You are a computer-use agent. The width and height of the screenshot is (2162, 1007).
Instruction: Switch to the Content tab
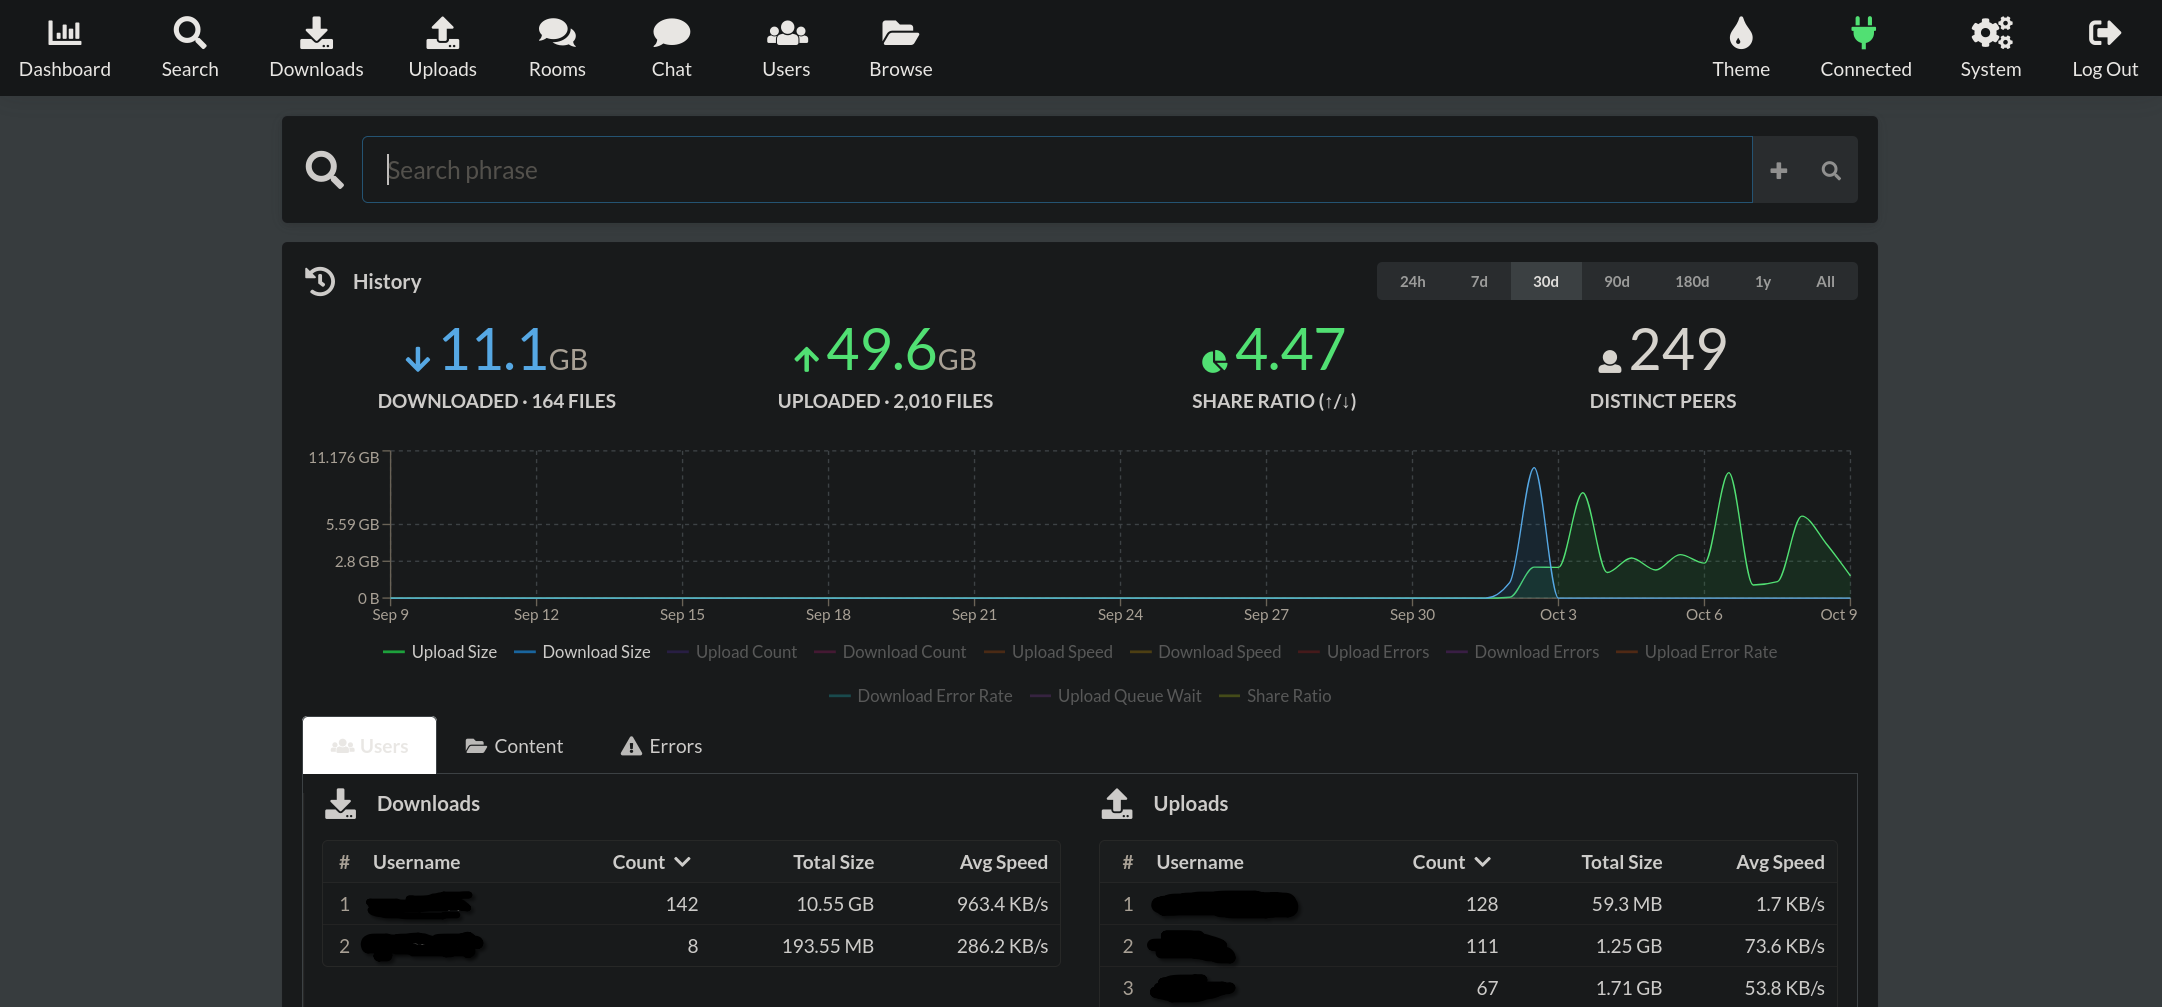point(514,746)
